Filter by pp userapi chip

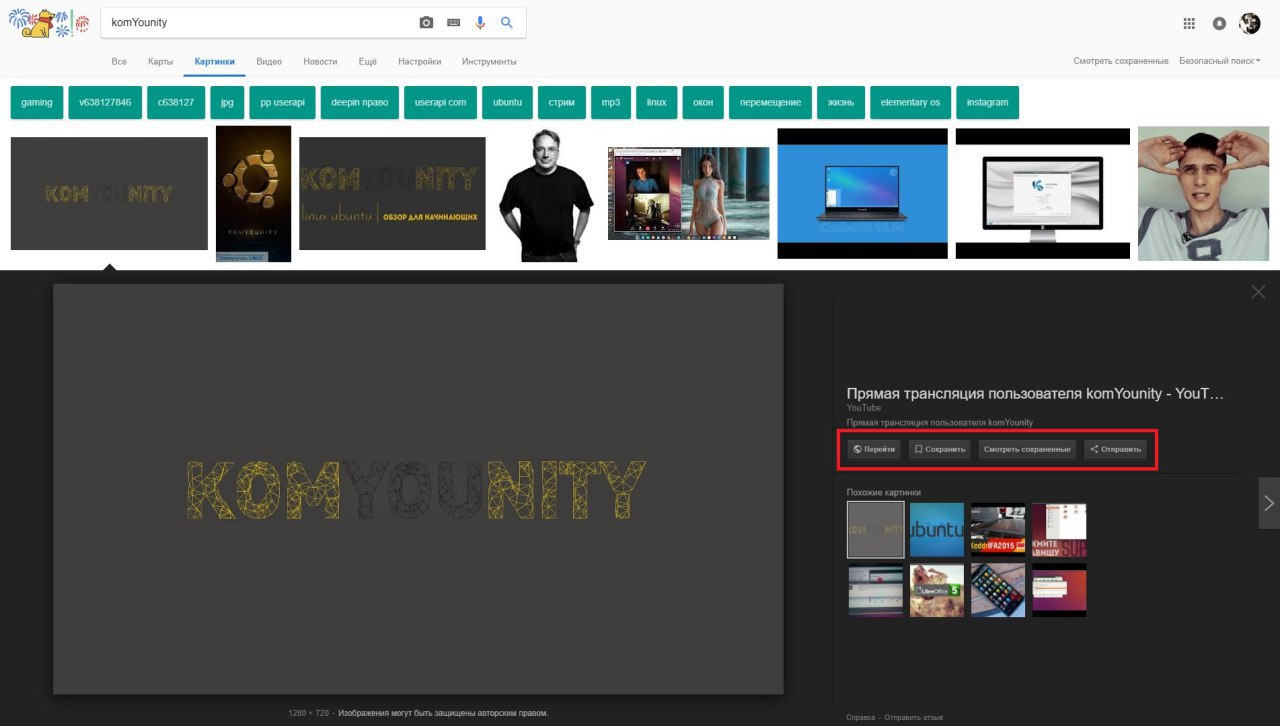[x=282, y=102]
